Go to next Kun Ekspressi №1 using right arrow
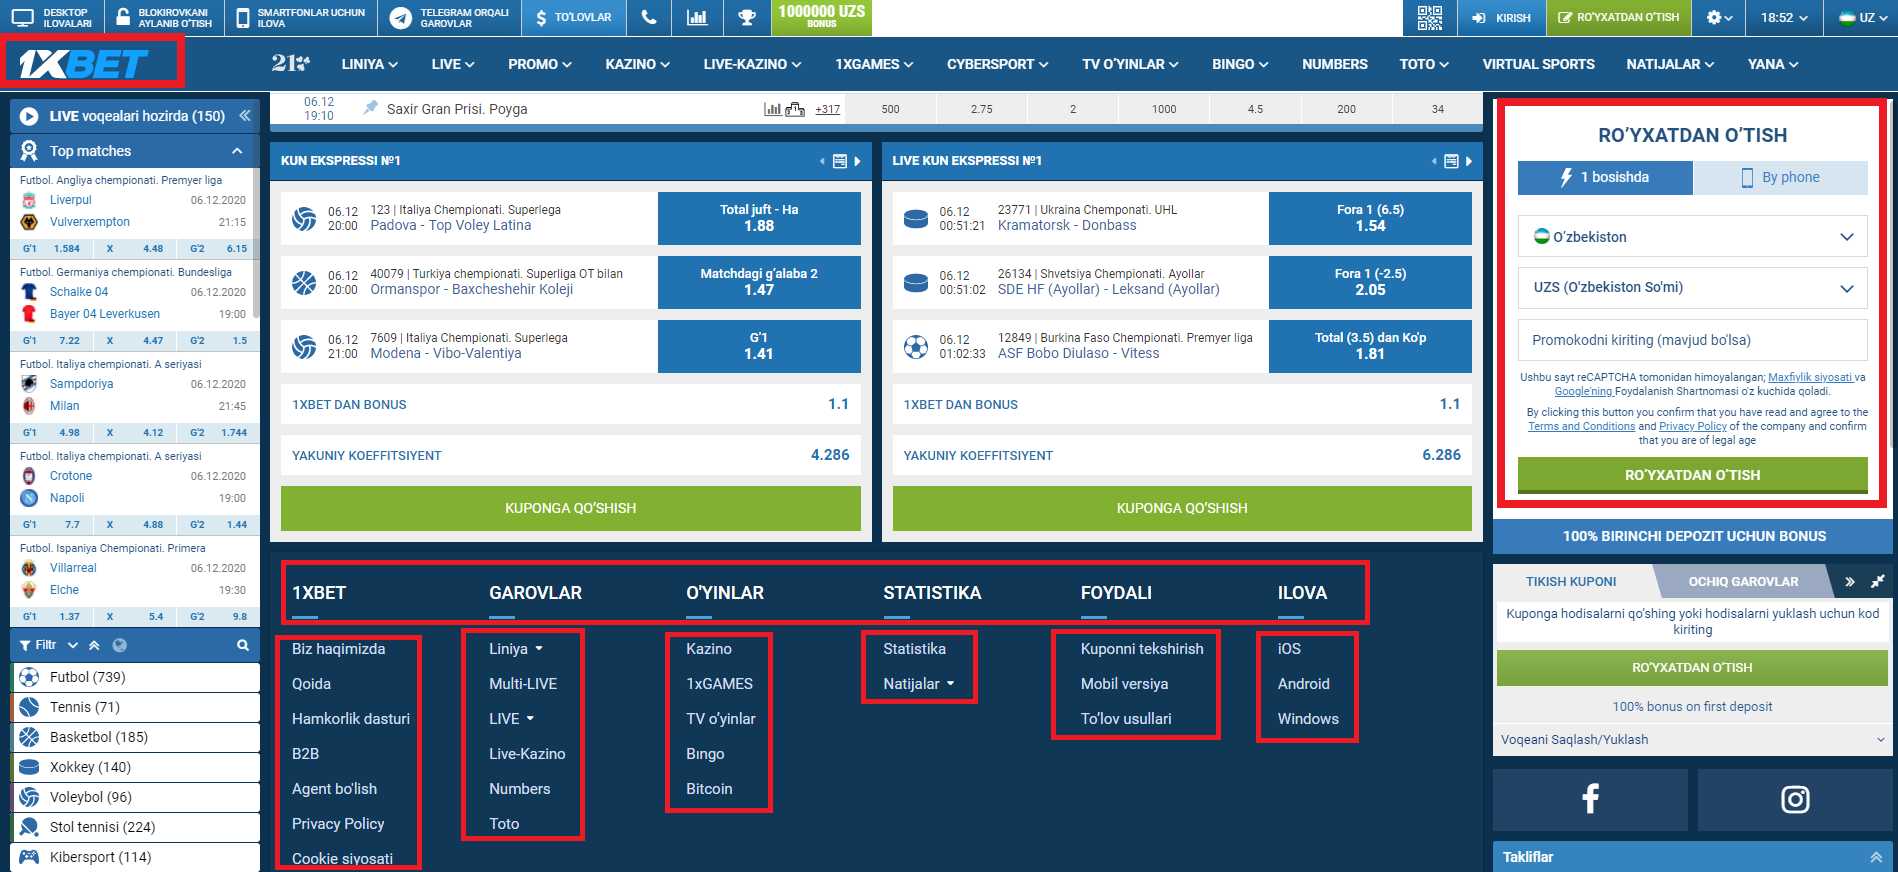 pyautogui.click(x=857, y=161)
